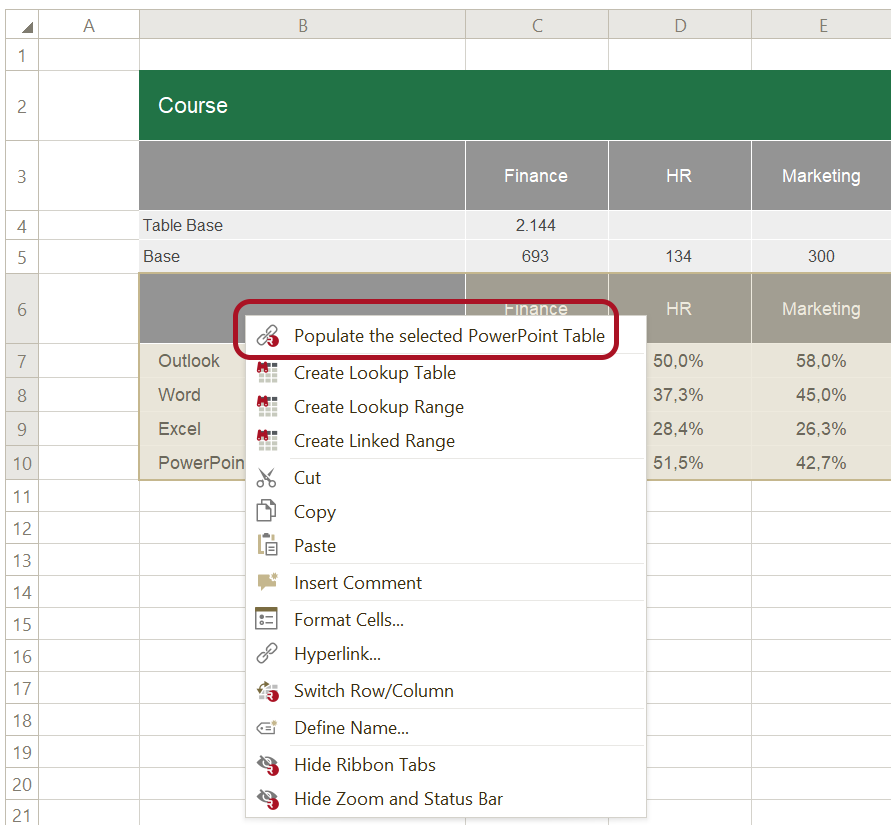Viewport: 891px width, 825px height.
Task: Open Format Cells... dialog
Action: [x=348, y=620]
